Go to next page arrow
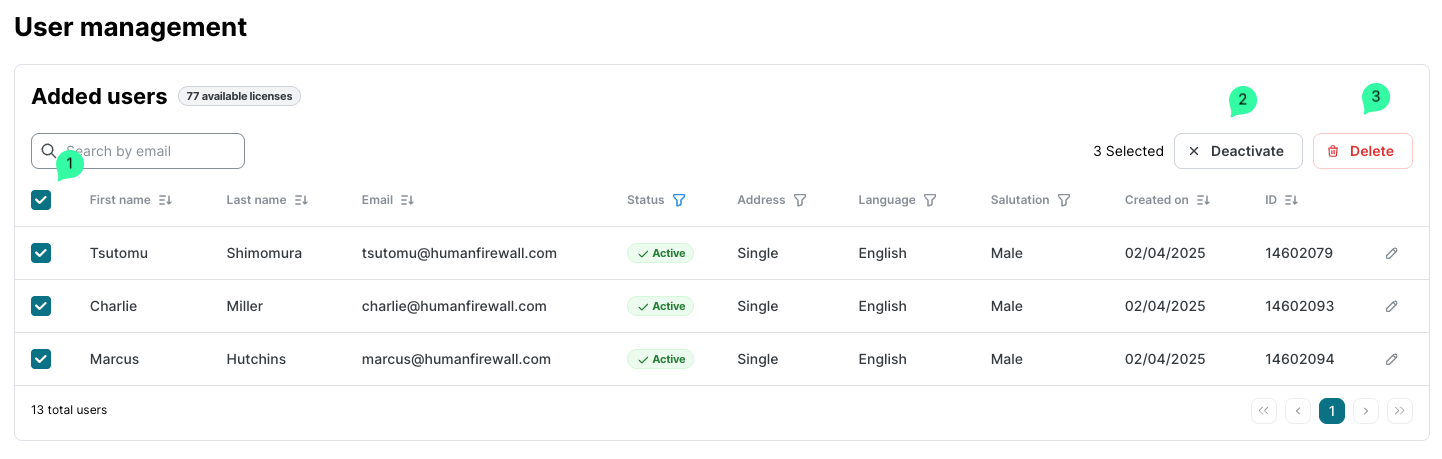Viewport: 1442px width, 459px height. (1366, 410)
